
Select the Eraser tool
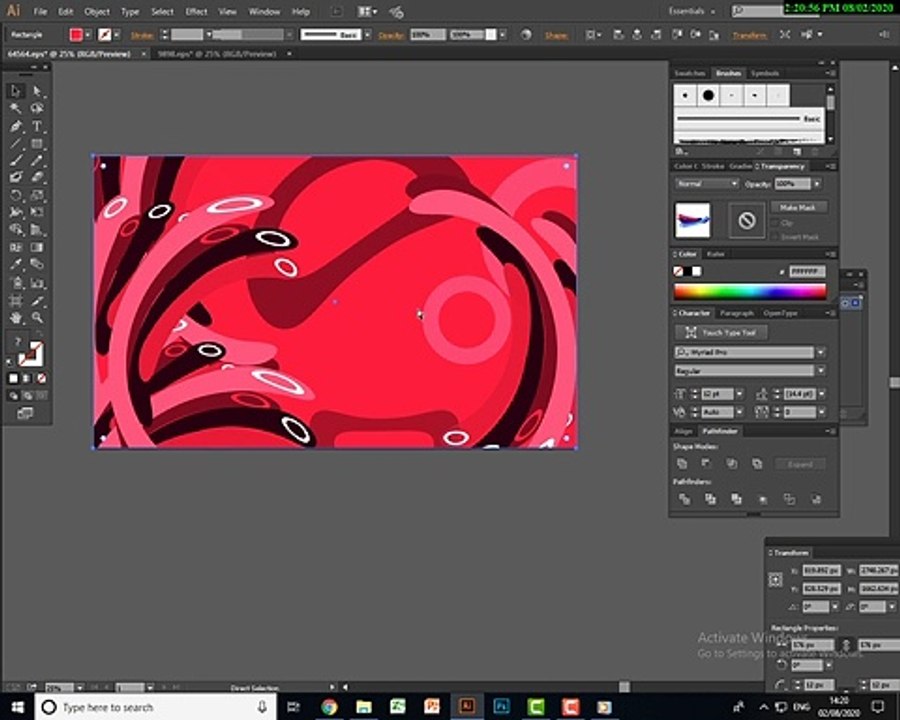click(37, 177)
